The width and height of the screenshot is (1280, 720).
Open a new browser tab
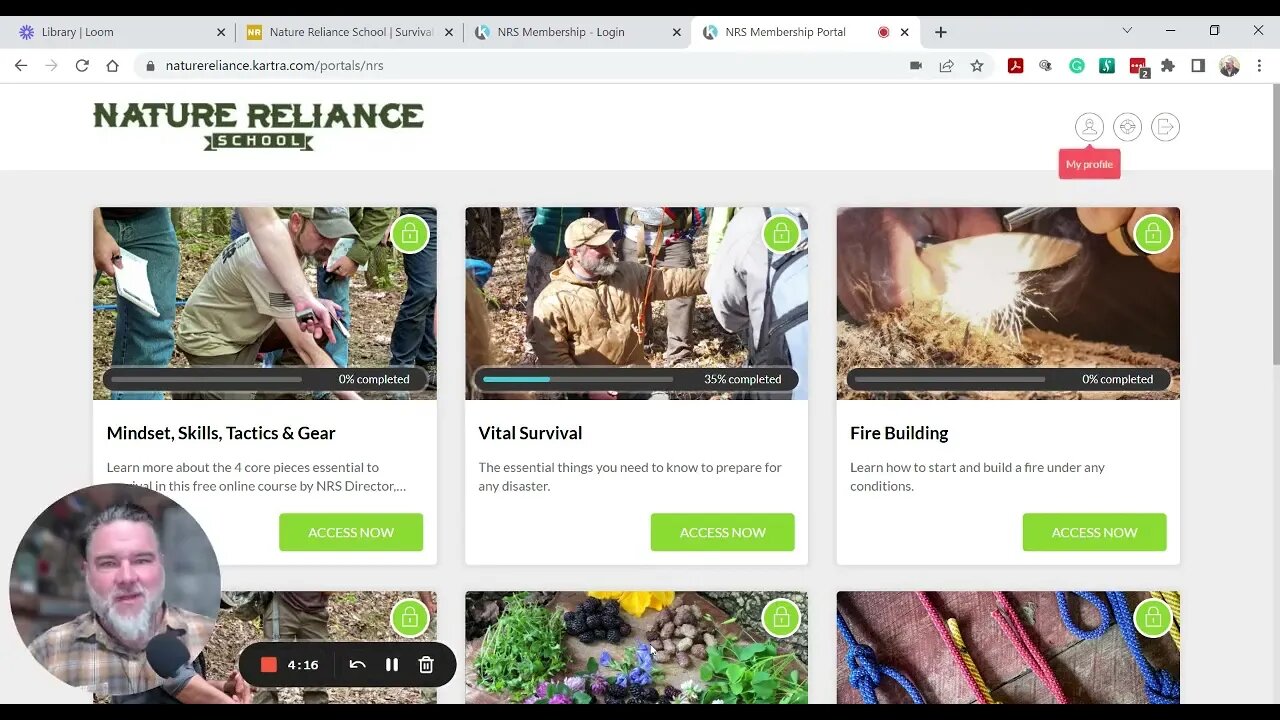click(940, 32)
